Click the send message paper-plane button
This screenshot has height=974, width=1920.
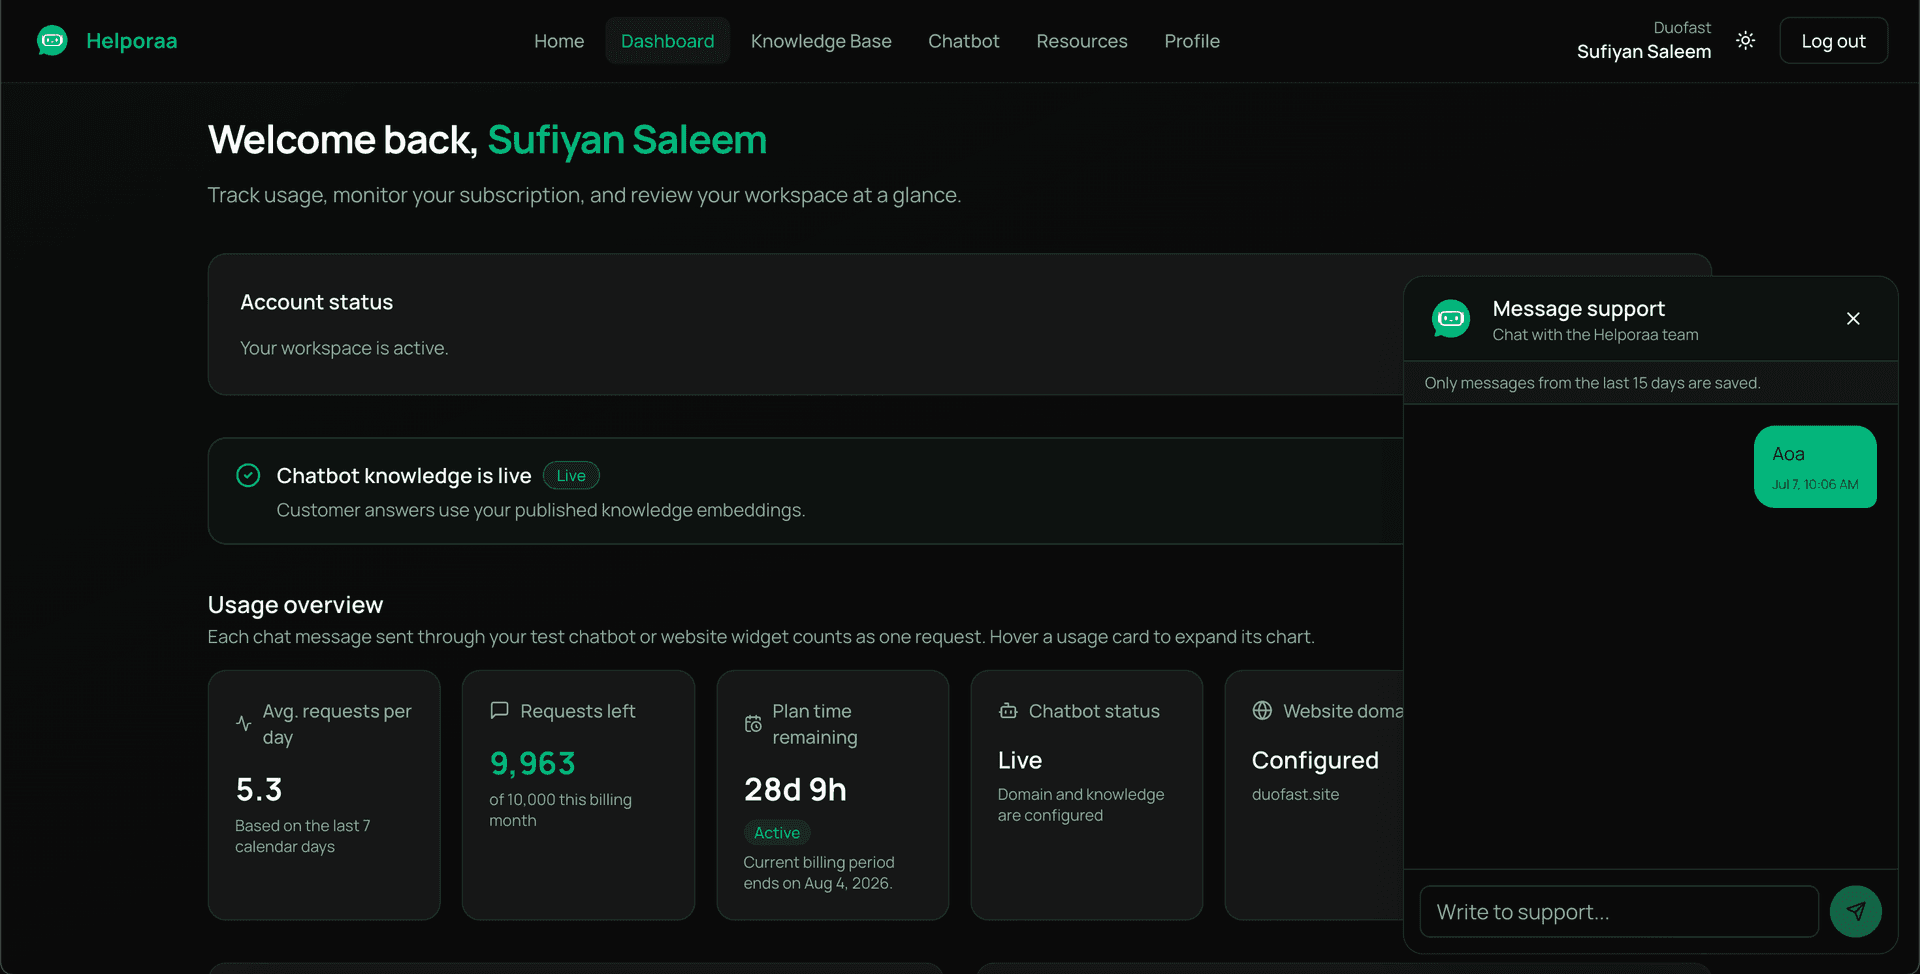click(1855, 911)
